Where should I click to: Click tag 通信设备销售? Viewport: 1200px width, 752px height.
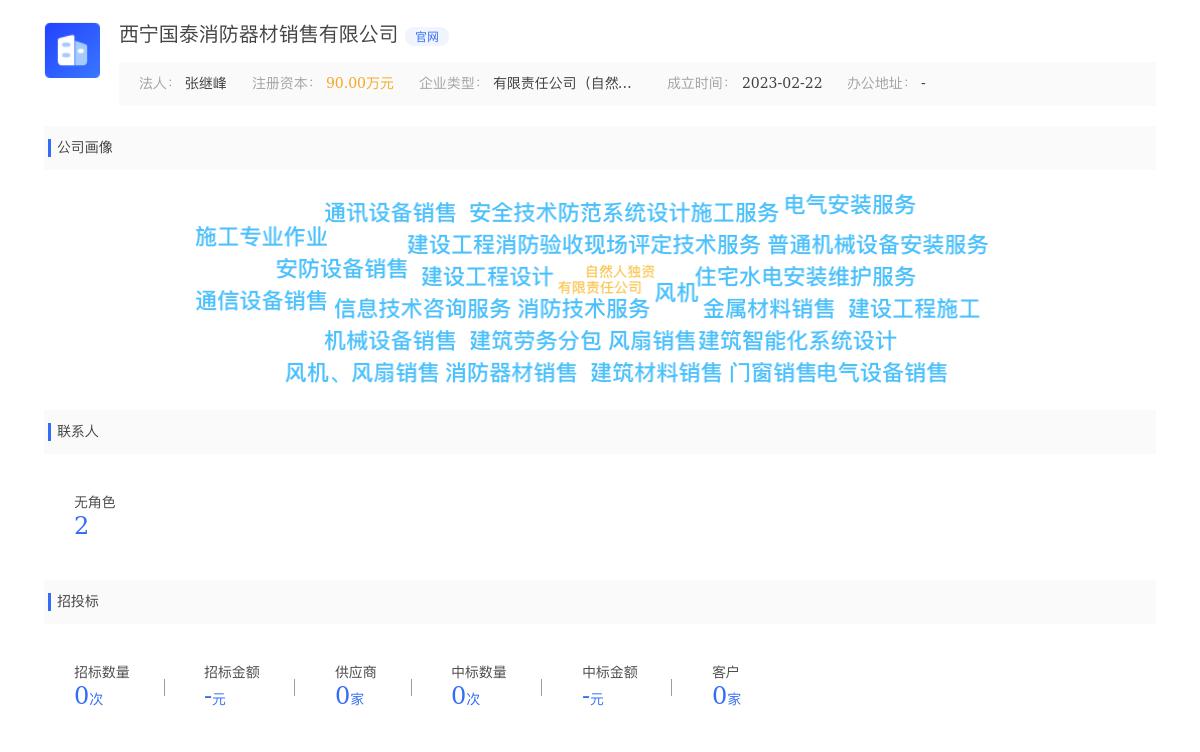(261, 301)
